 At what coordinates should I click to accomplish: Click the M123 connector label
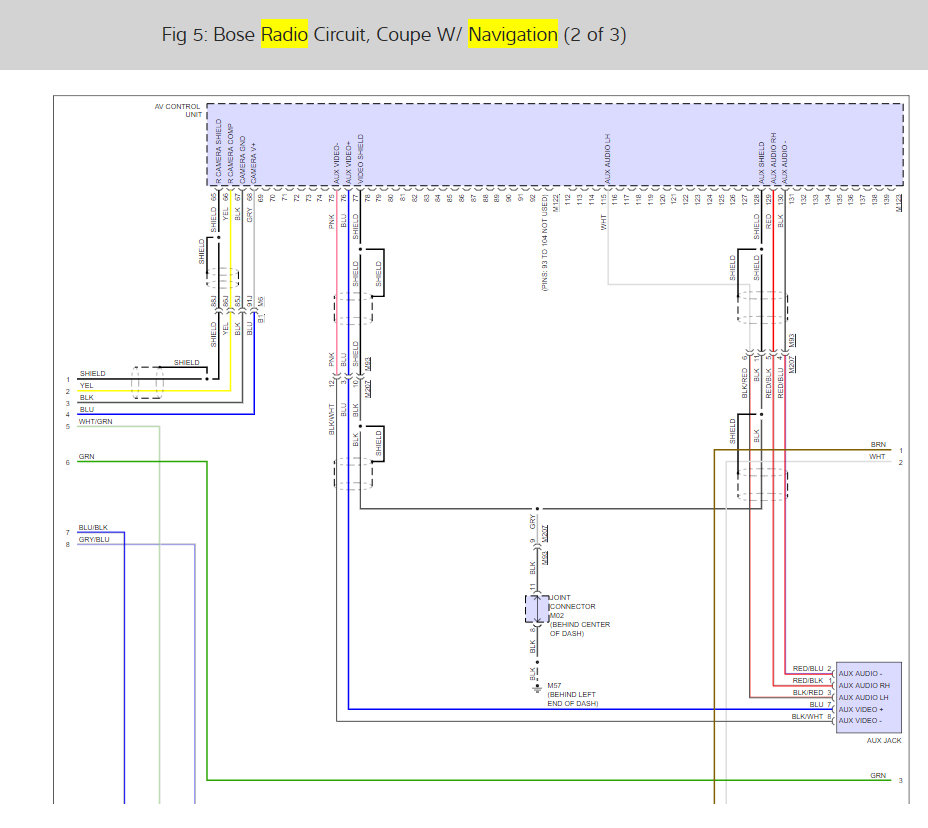pyautogui.click(x=898, y=203)
